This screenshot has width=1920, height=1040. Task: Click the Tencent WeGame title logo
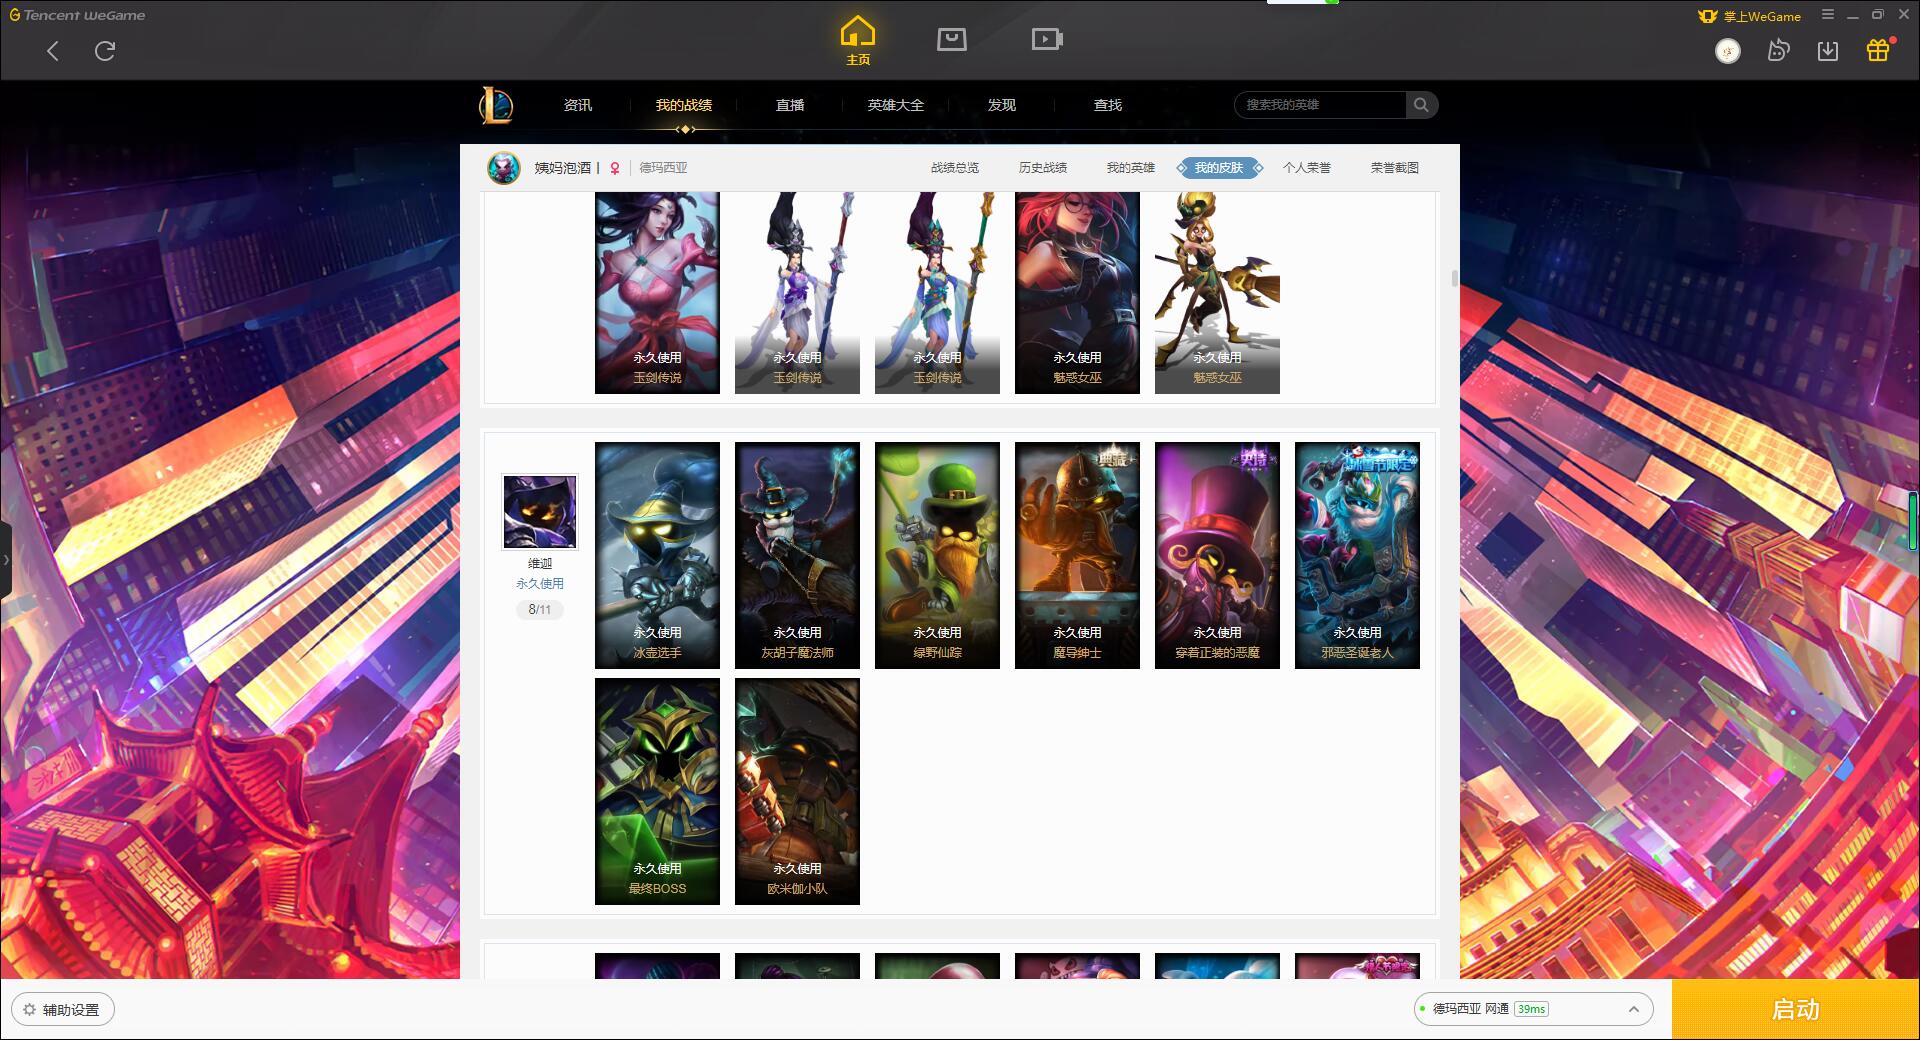[x=77, y=15]
